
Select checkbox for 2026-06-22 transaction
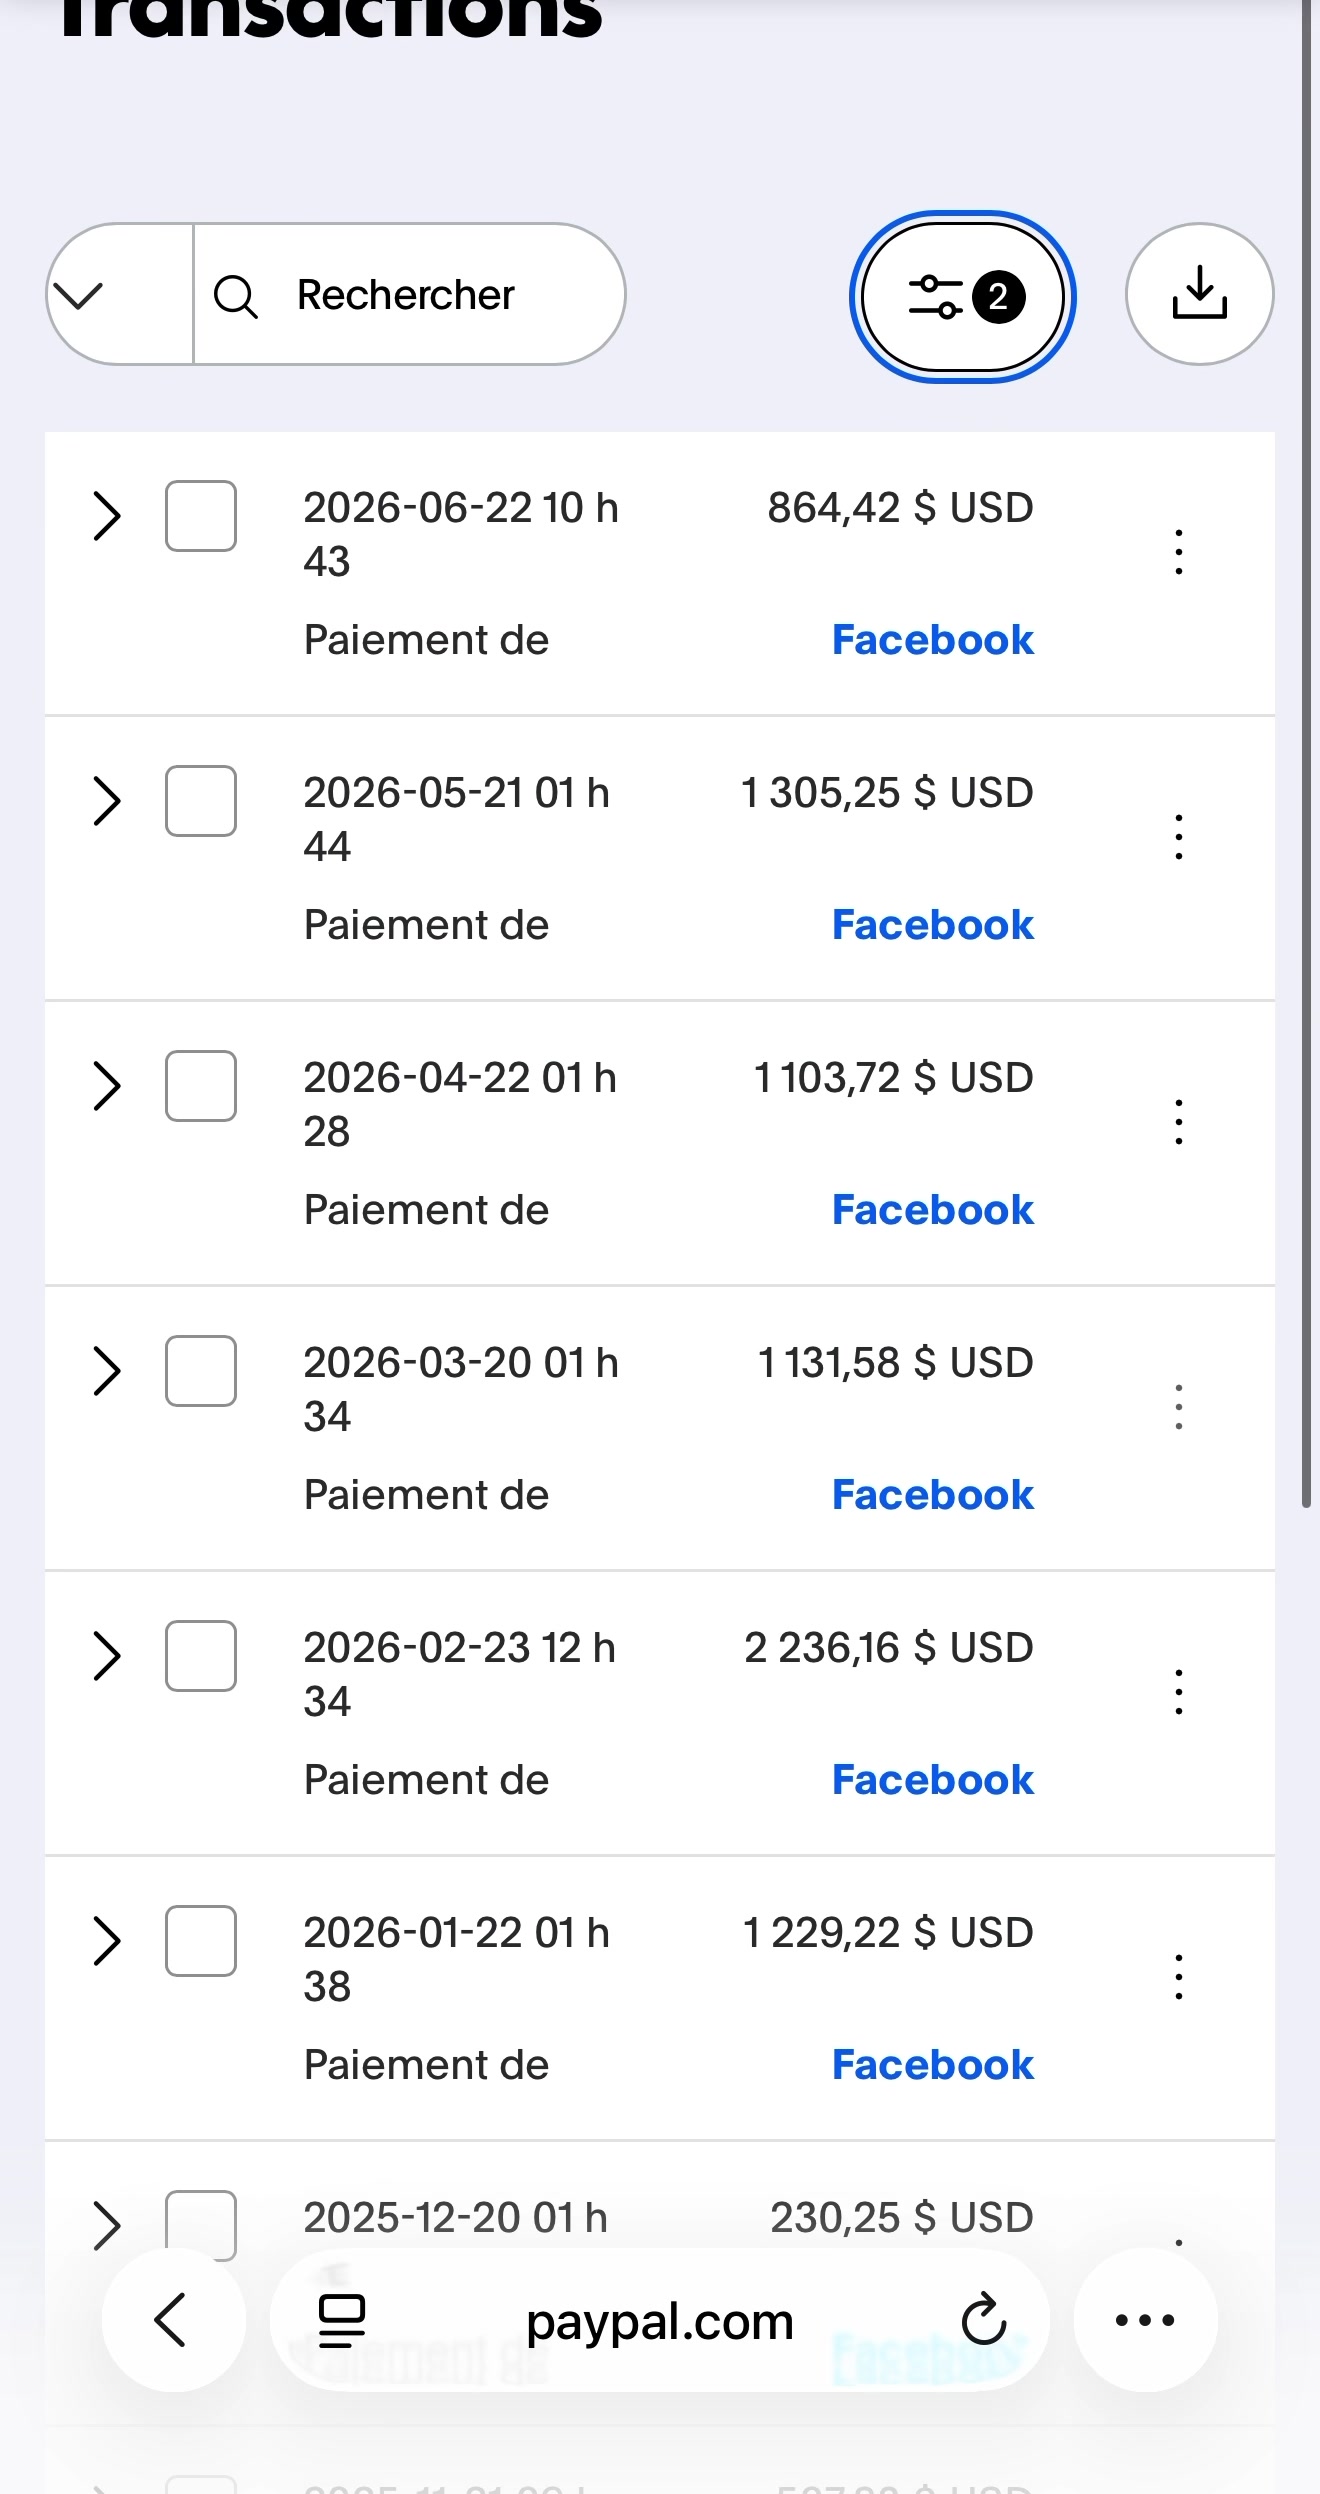(x=201, y=516)
